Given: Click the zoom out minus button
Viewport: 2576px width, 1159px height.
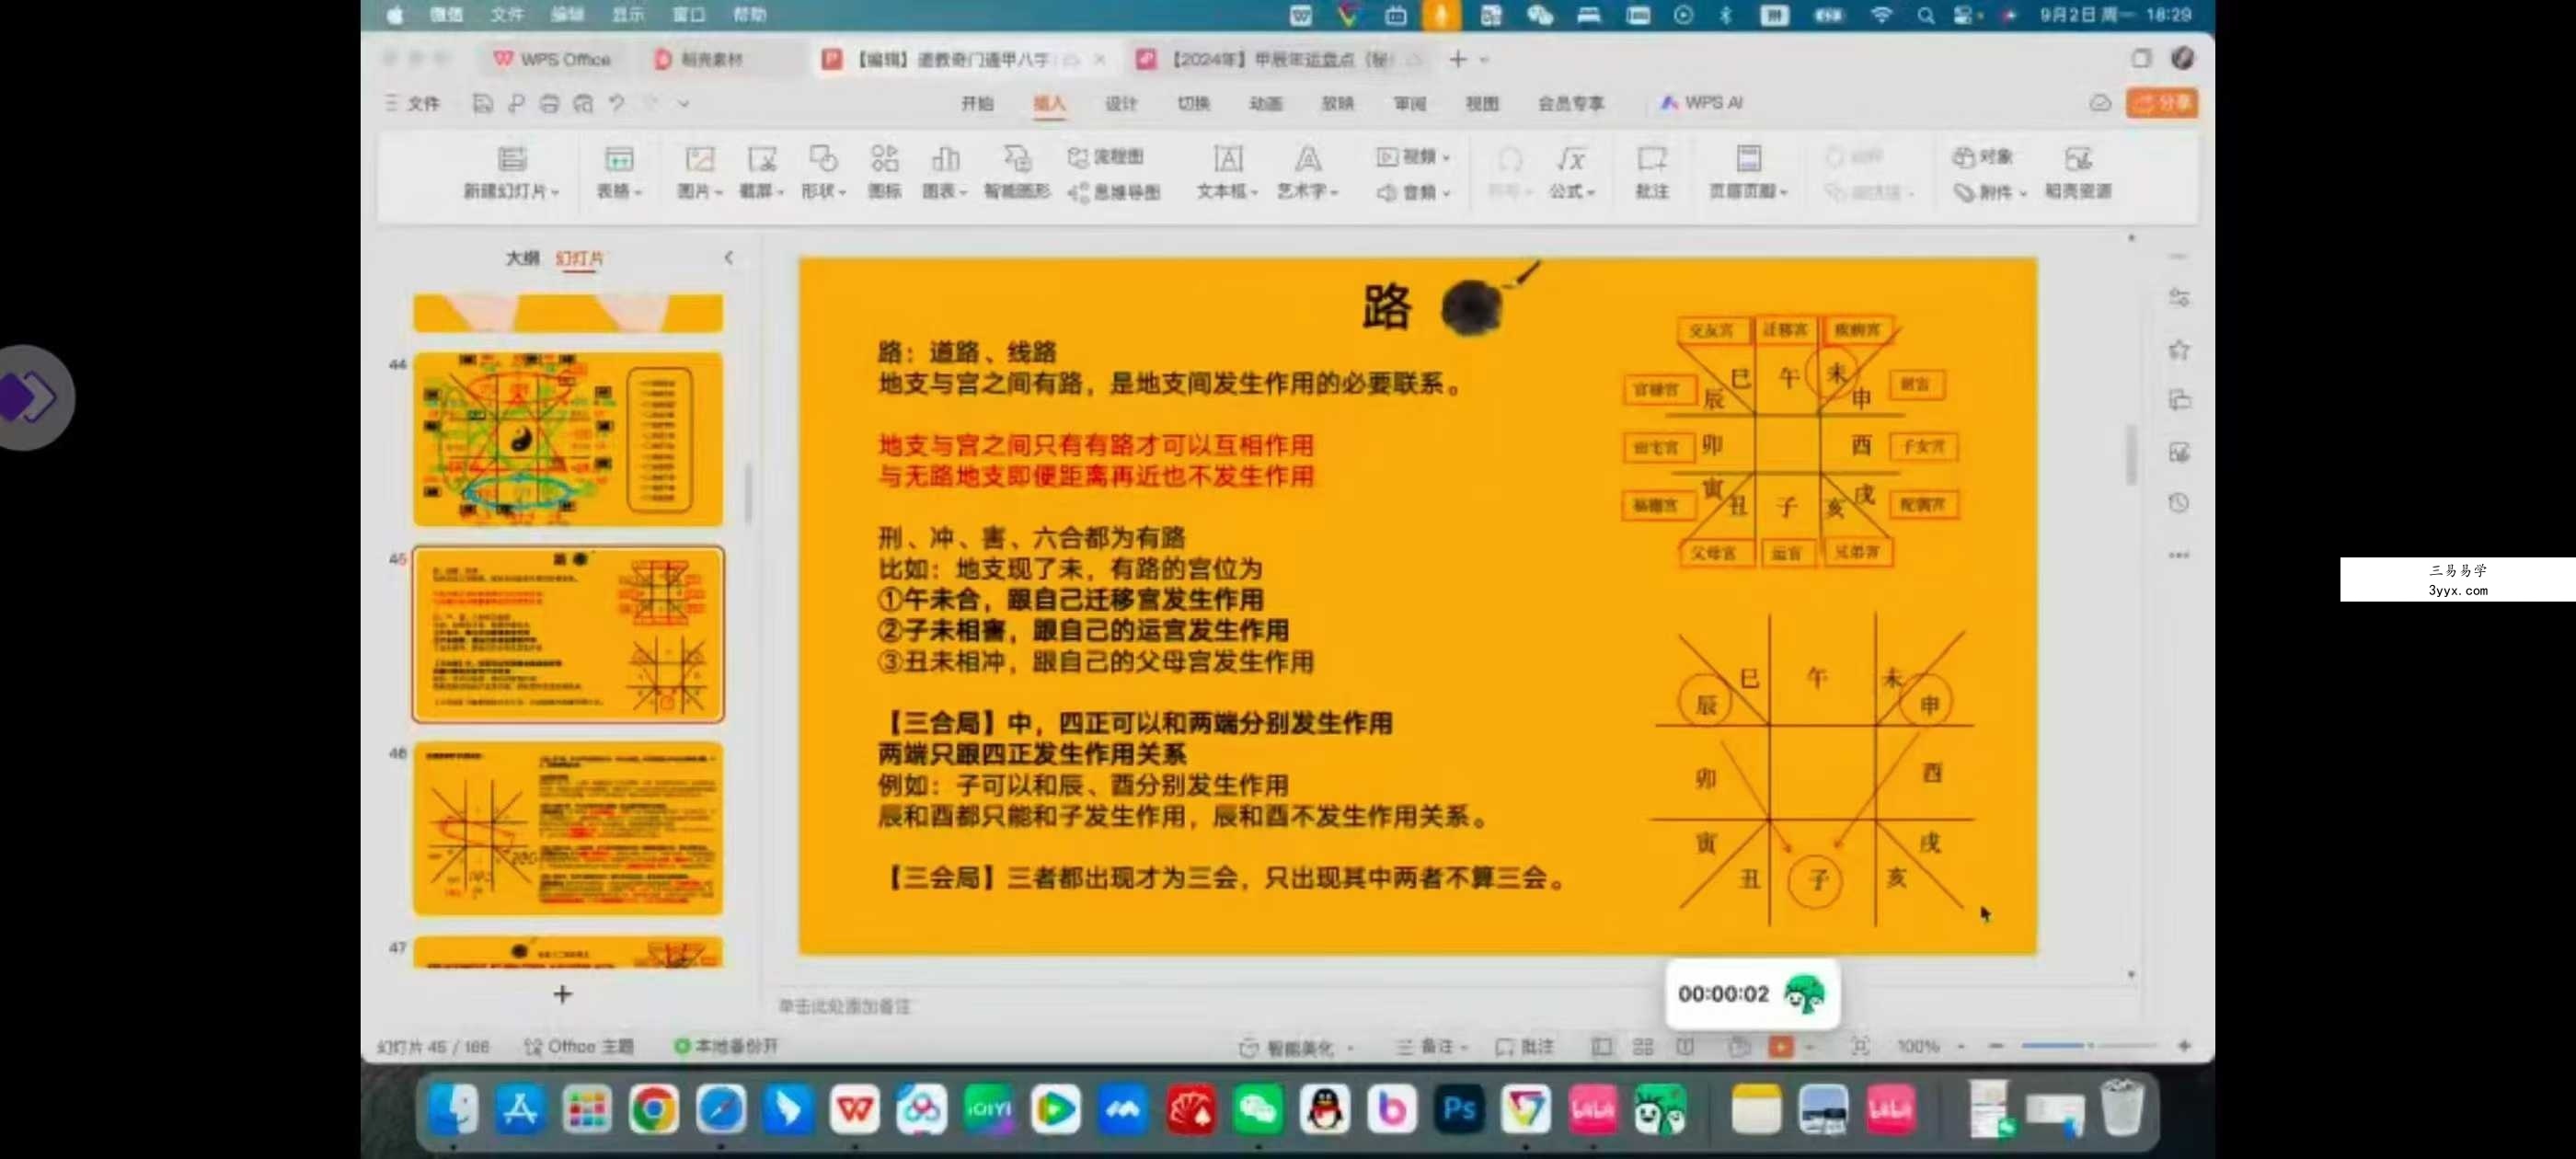Looking at the screenshot, I should coord(1996,1046).
